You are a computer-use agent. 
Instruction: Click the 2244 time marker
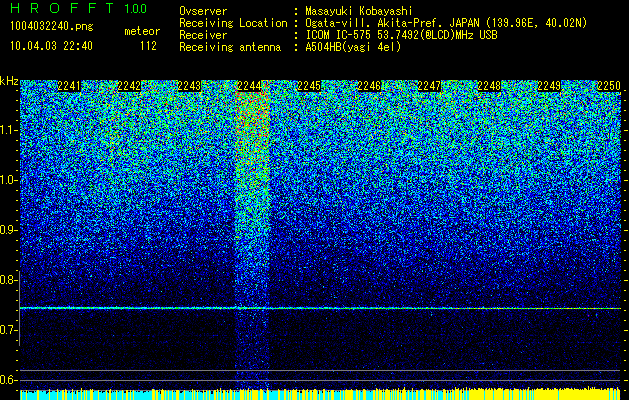pyautogui.click(x=249, y=86)
